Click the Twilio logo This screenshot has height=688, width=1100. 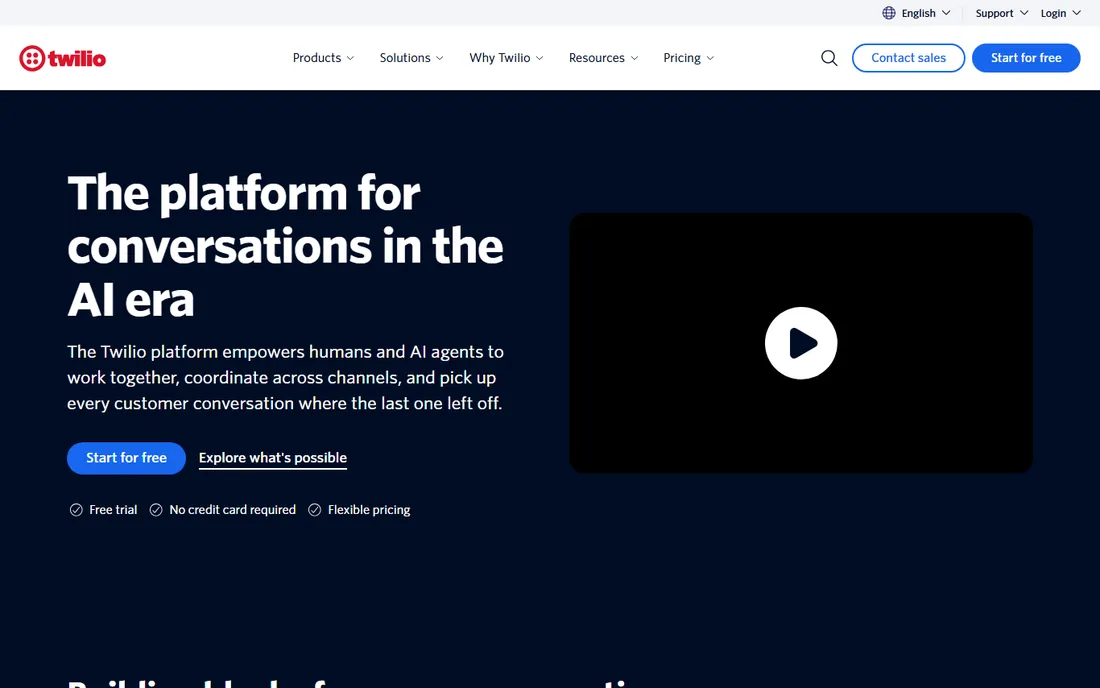click(x=62, y=58)
